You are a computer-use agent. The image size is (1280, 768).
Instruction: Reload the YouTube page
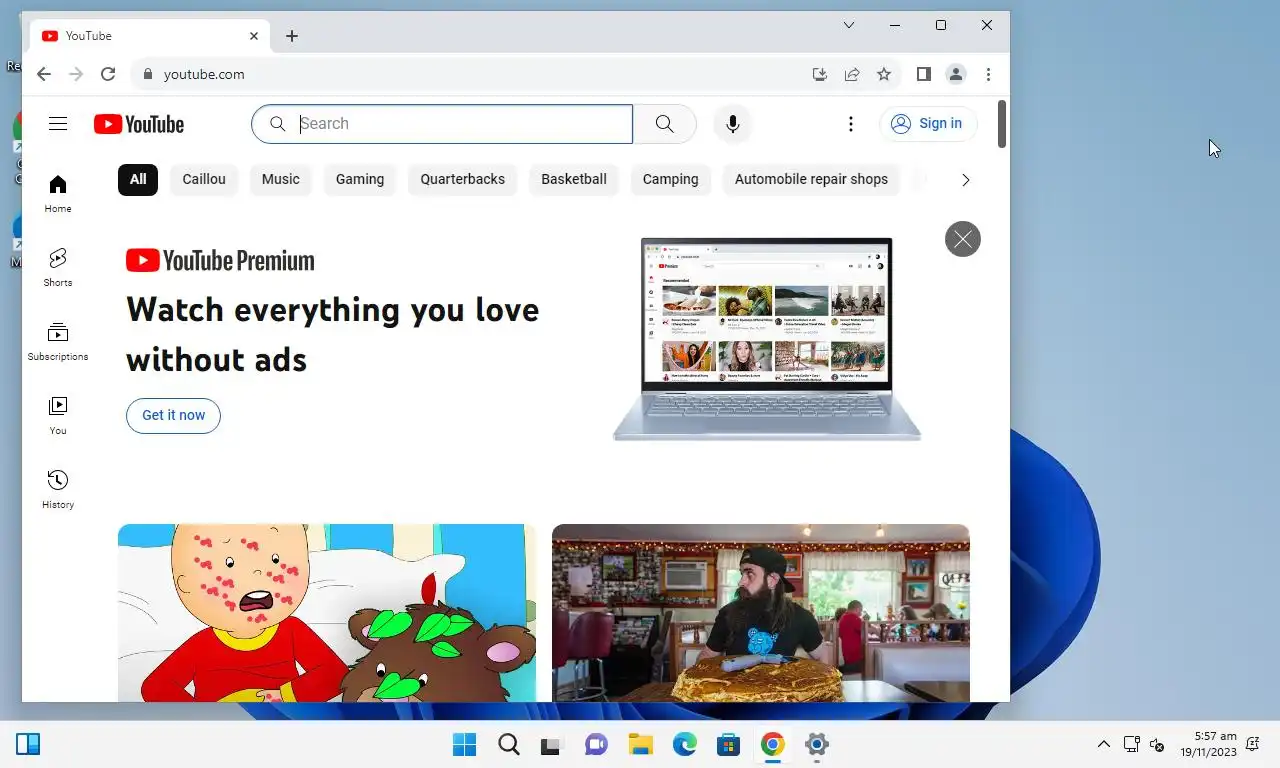(x=108, y=74)
